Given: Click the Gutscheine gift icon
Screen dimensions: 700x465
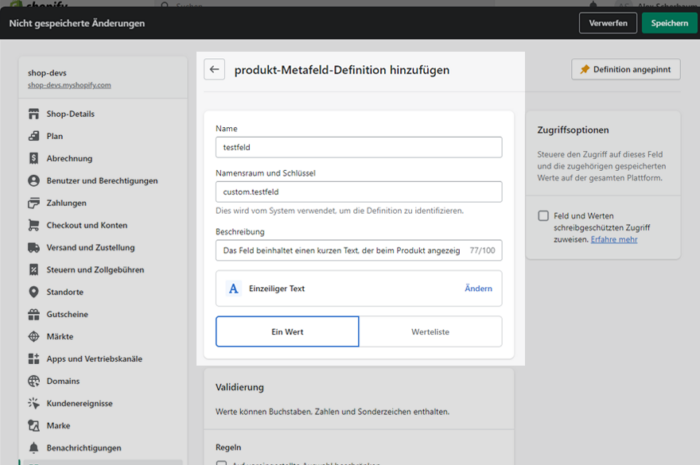Looking at the screenshot, I should (x=34, y=314).
